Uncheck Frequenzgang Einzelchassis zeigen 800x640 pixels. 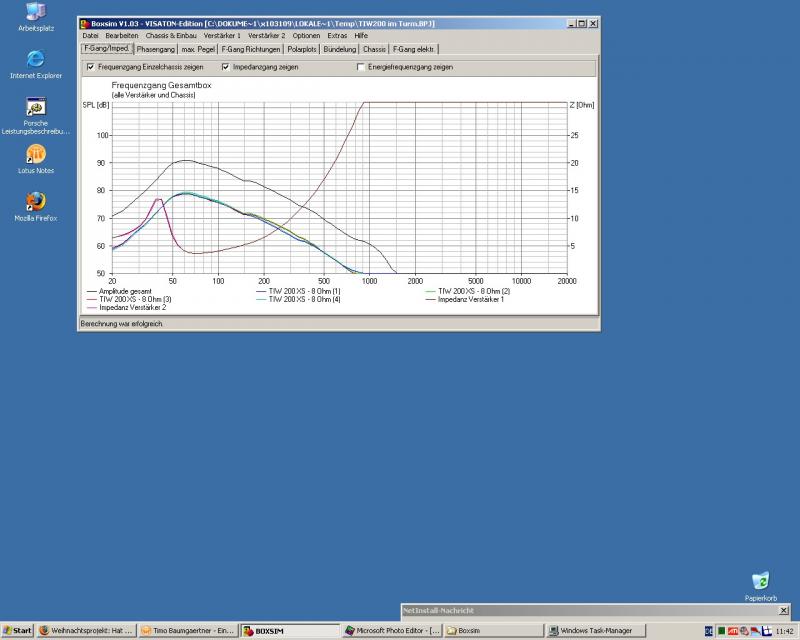coord(91,67)
